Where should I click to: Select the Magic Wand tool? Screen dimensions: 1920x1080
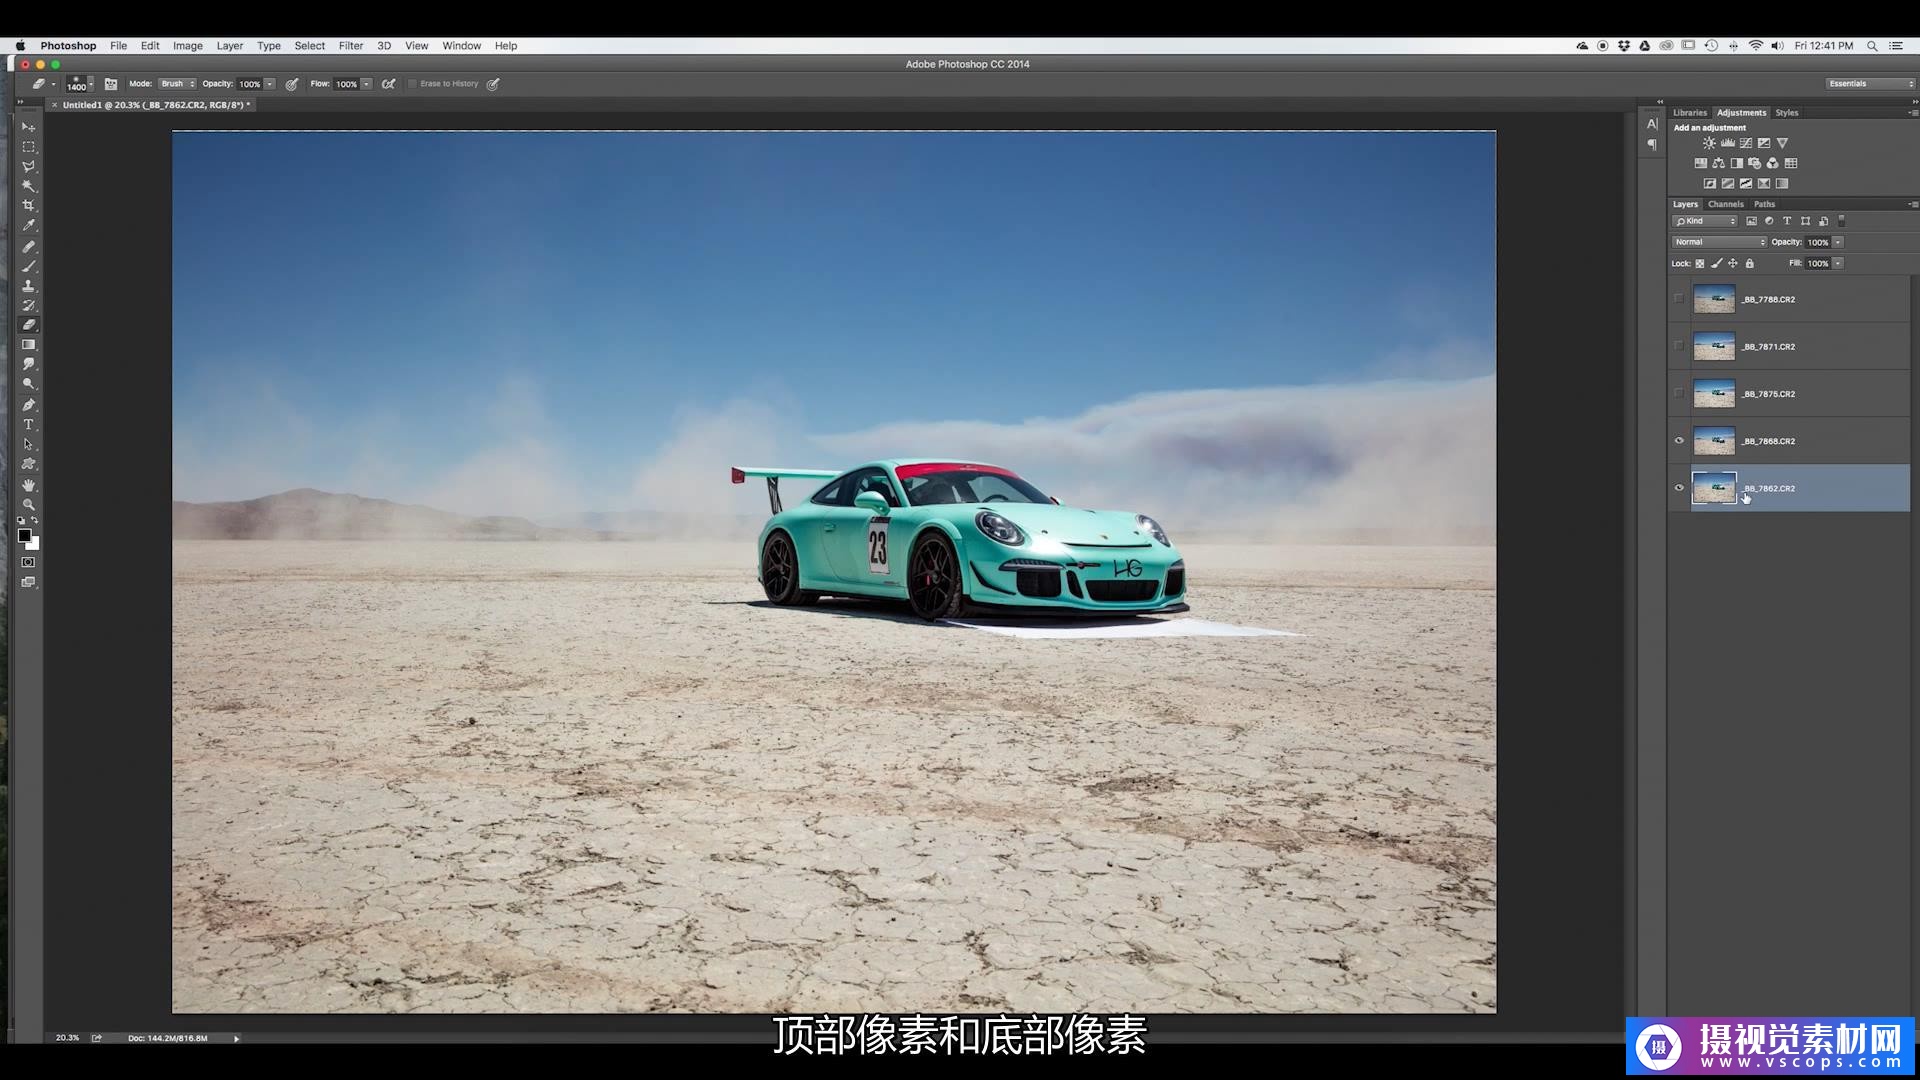[x=28, y=186]
